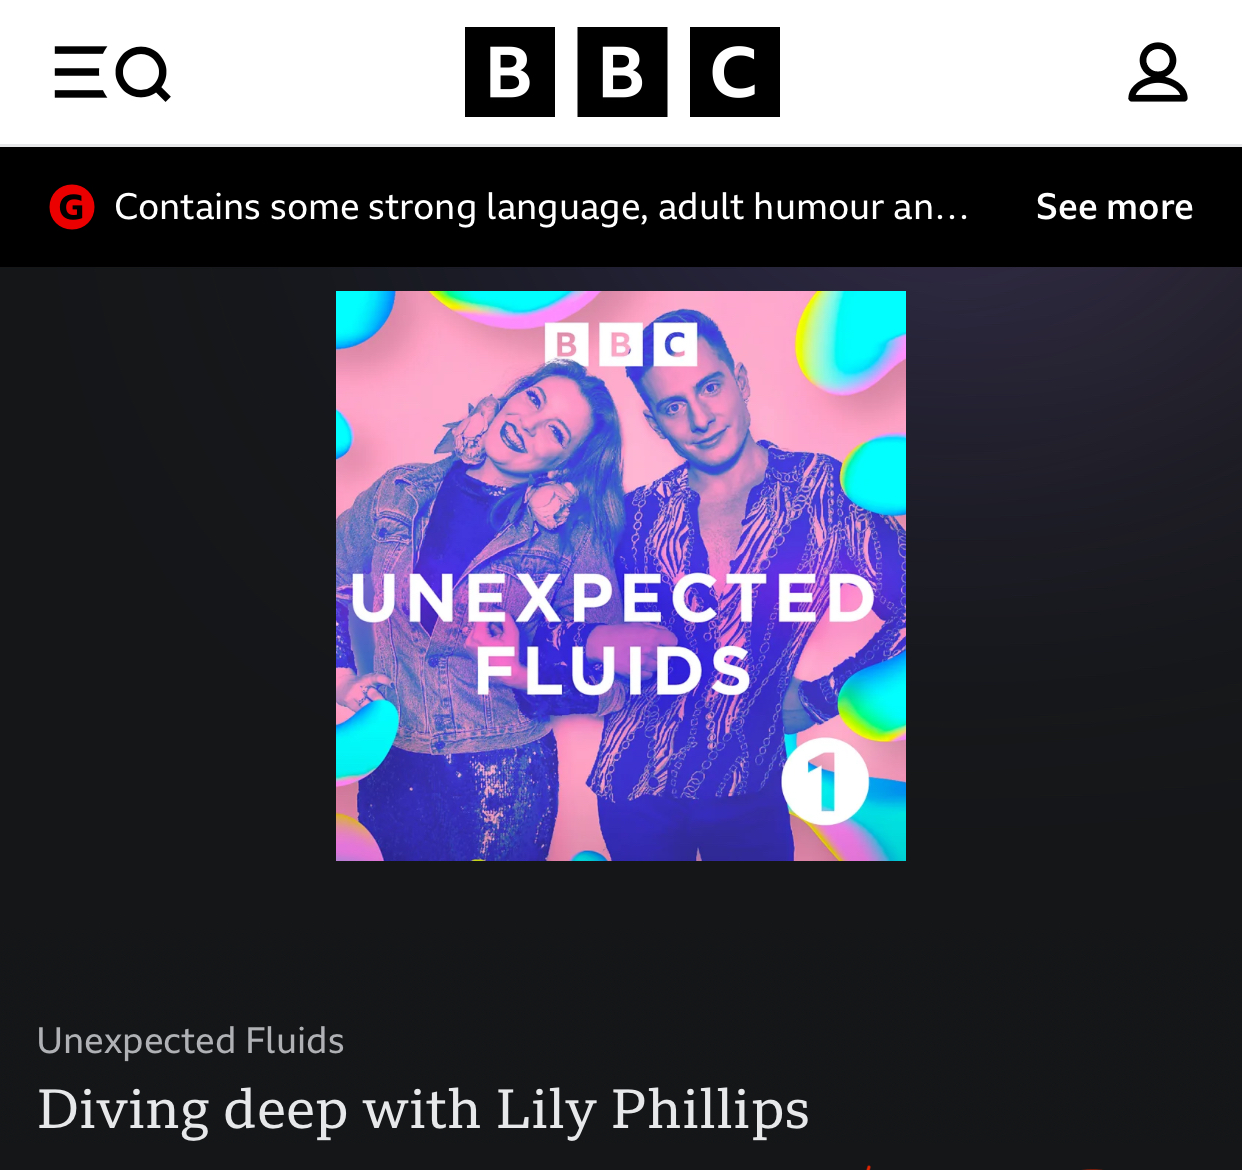Click the red G guidance icon

coord(72,207)
